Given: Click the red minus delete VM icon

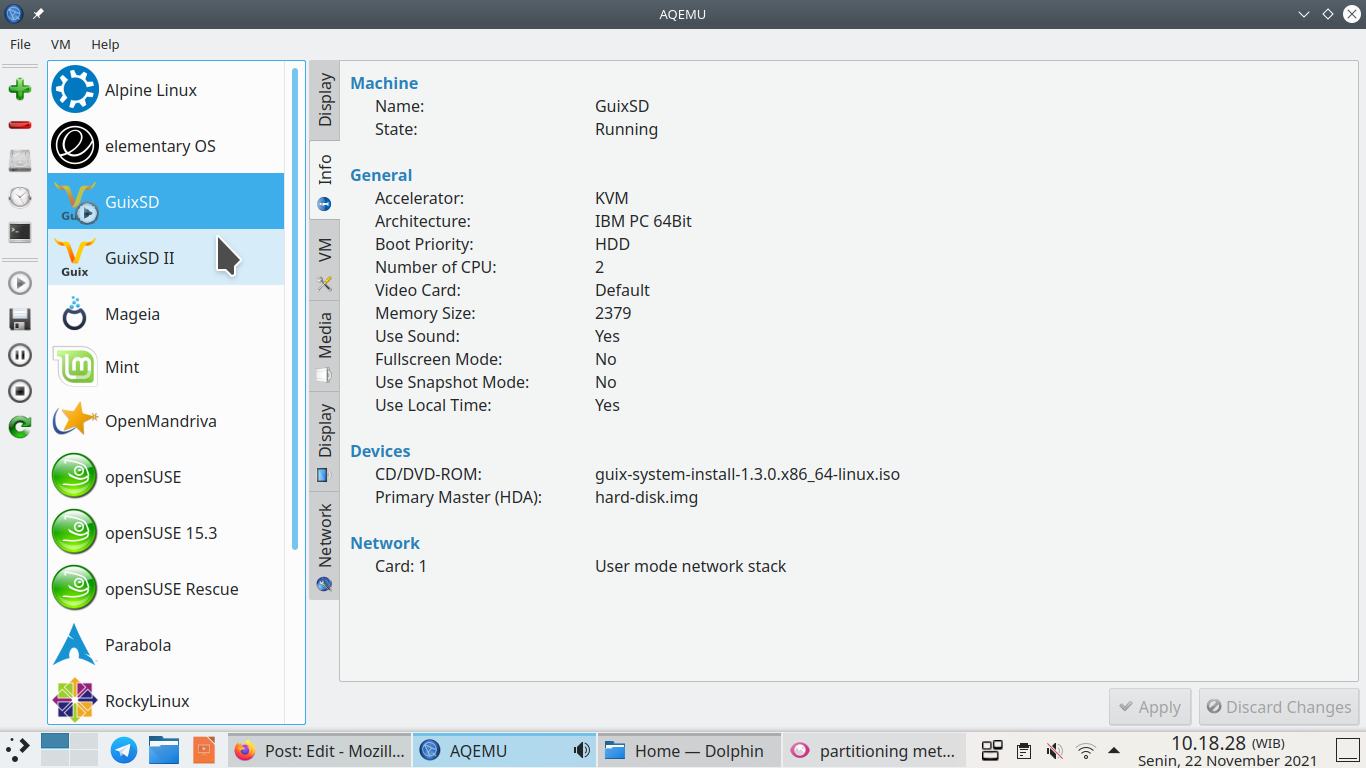Looking at the screenshot, I should (x=20, y=125).
